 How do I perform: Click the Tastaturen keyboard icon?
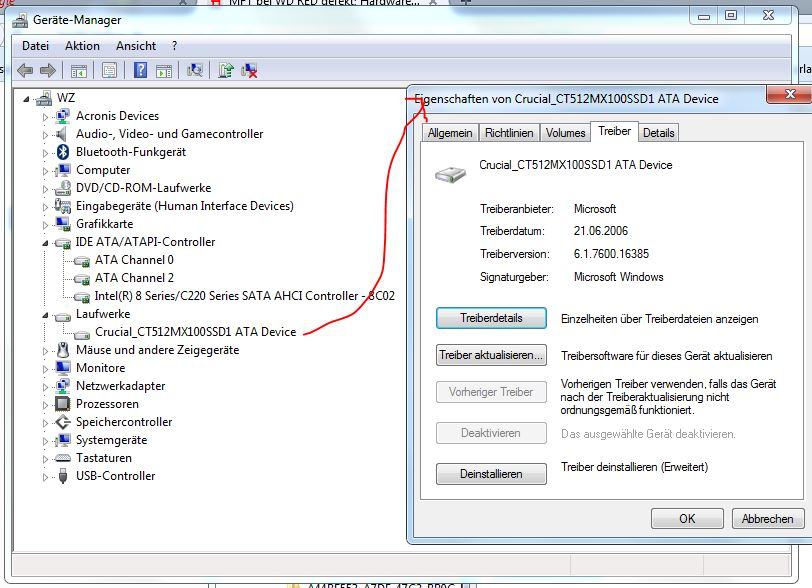[x=63, y=458]
